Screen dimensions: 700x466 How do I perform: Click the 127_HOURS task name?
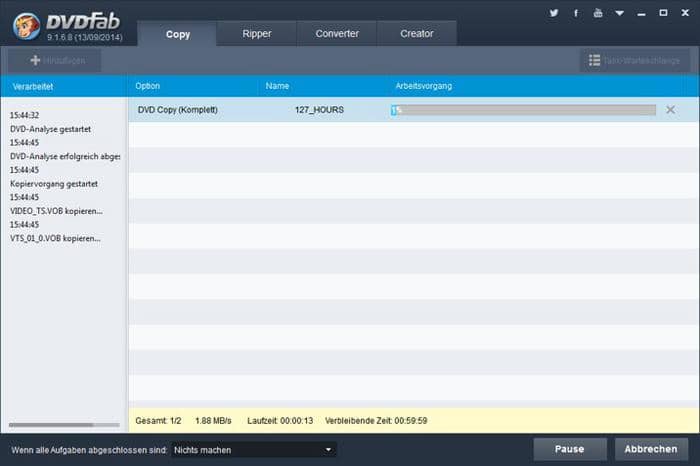[319, 110]
